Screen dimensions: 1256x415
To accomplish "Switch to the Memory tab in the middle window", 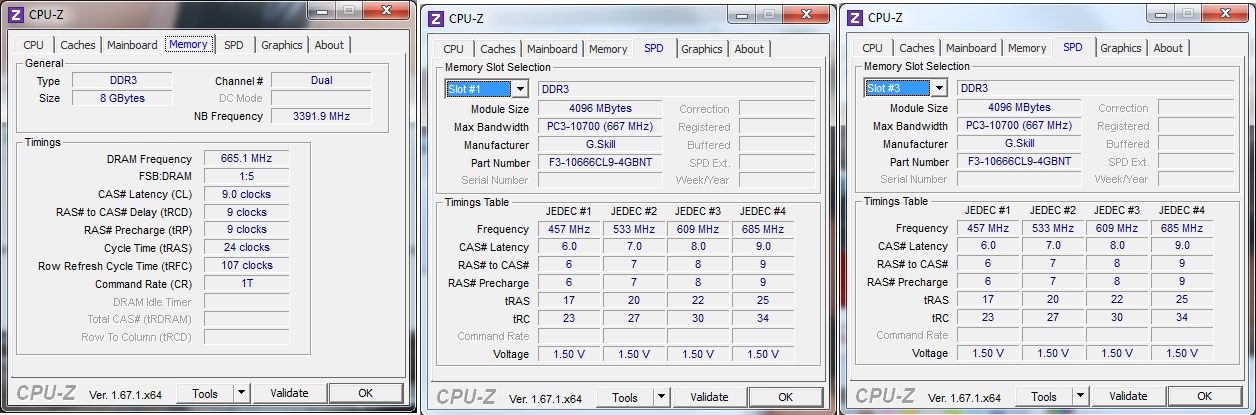I will (x=608, y=49).
